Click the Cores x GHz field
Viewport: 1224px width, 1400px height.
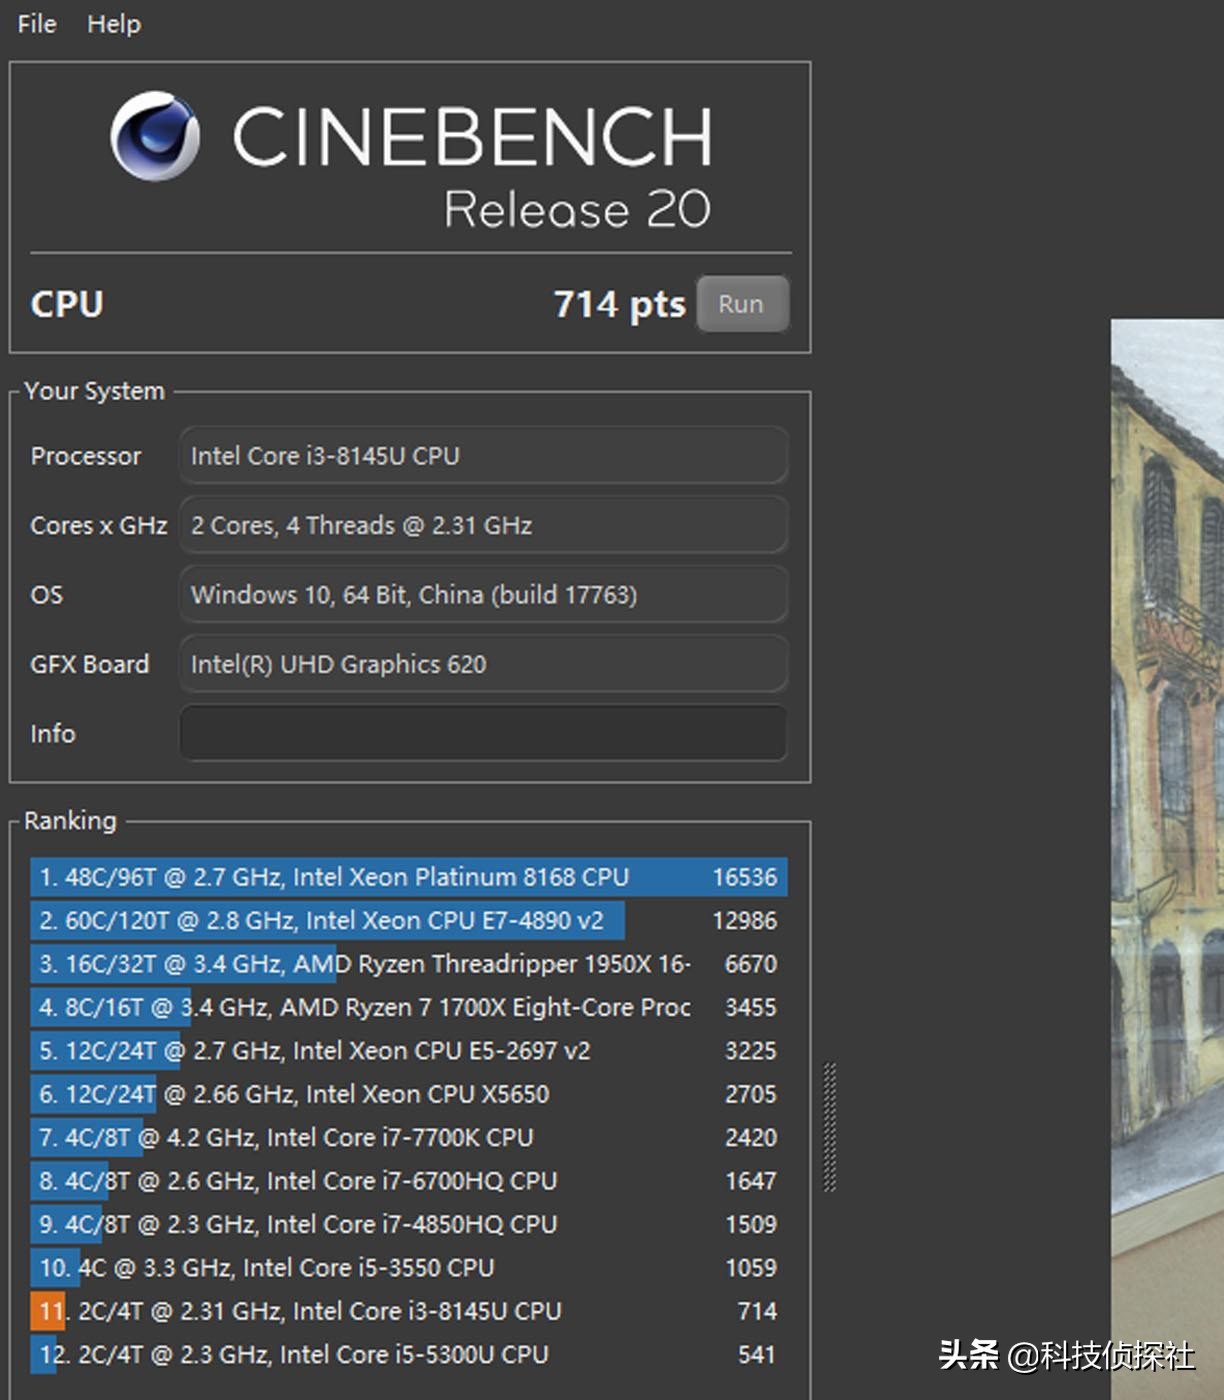click(x=483, y=525)
